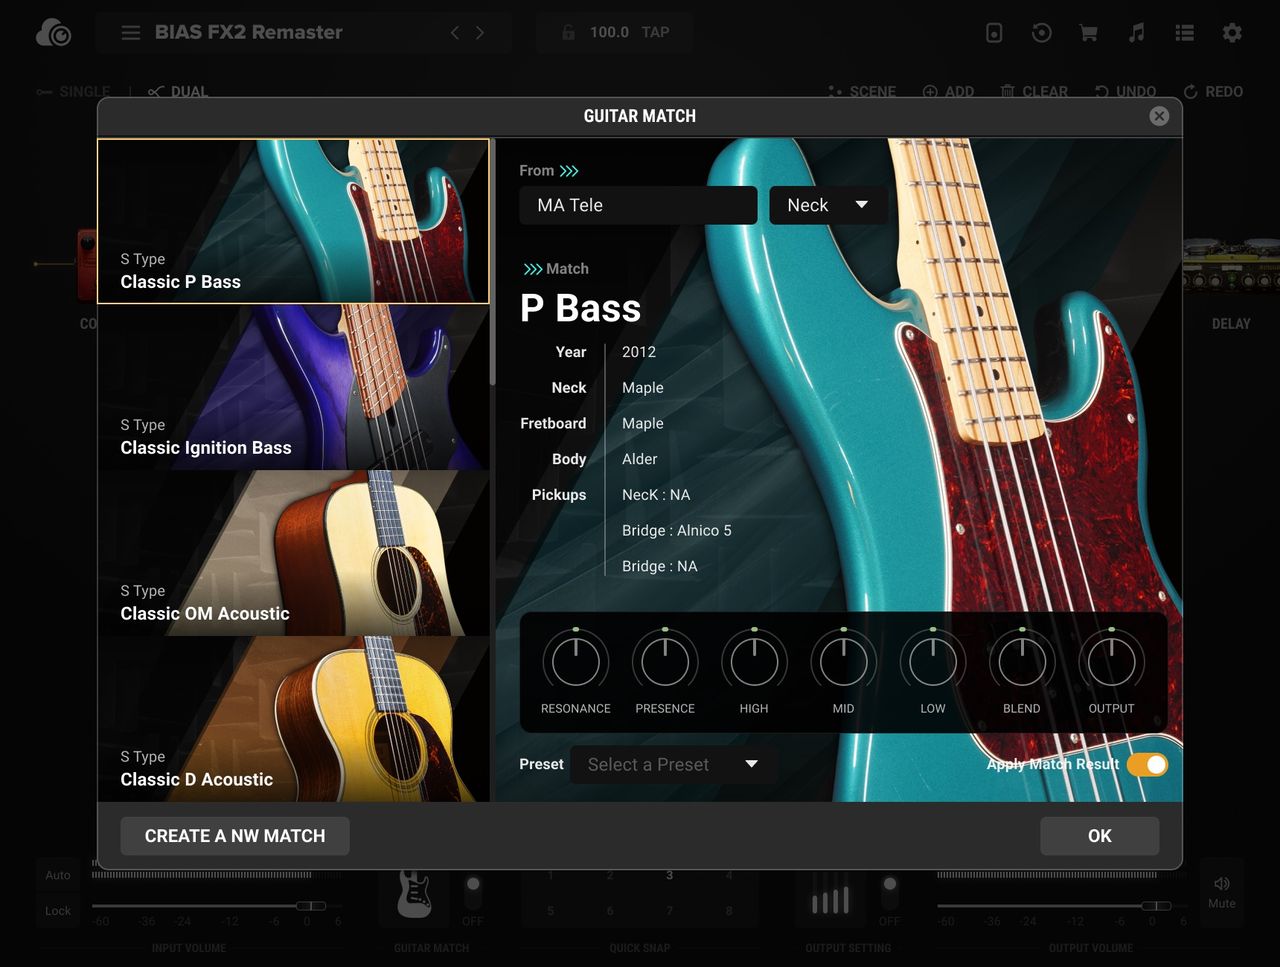Screen dimensions: 1280x967
Task: Click the High knob
Action: click(x=754, y=661)
